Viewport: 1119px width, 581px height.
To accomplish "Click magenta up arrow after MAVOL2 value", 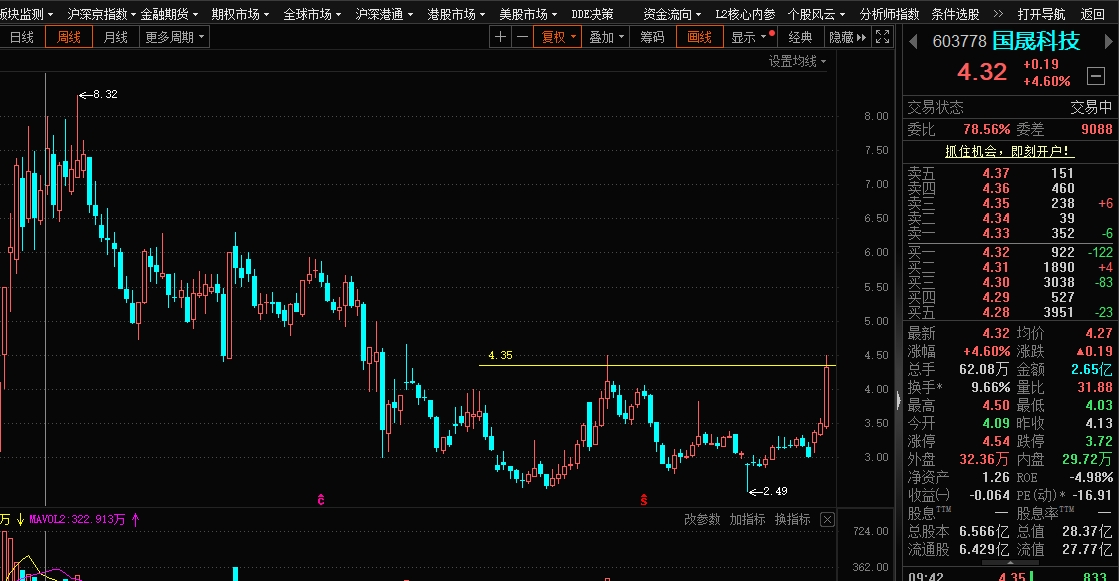I will pos(136,520).
